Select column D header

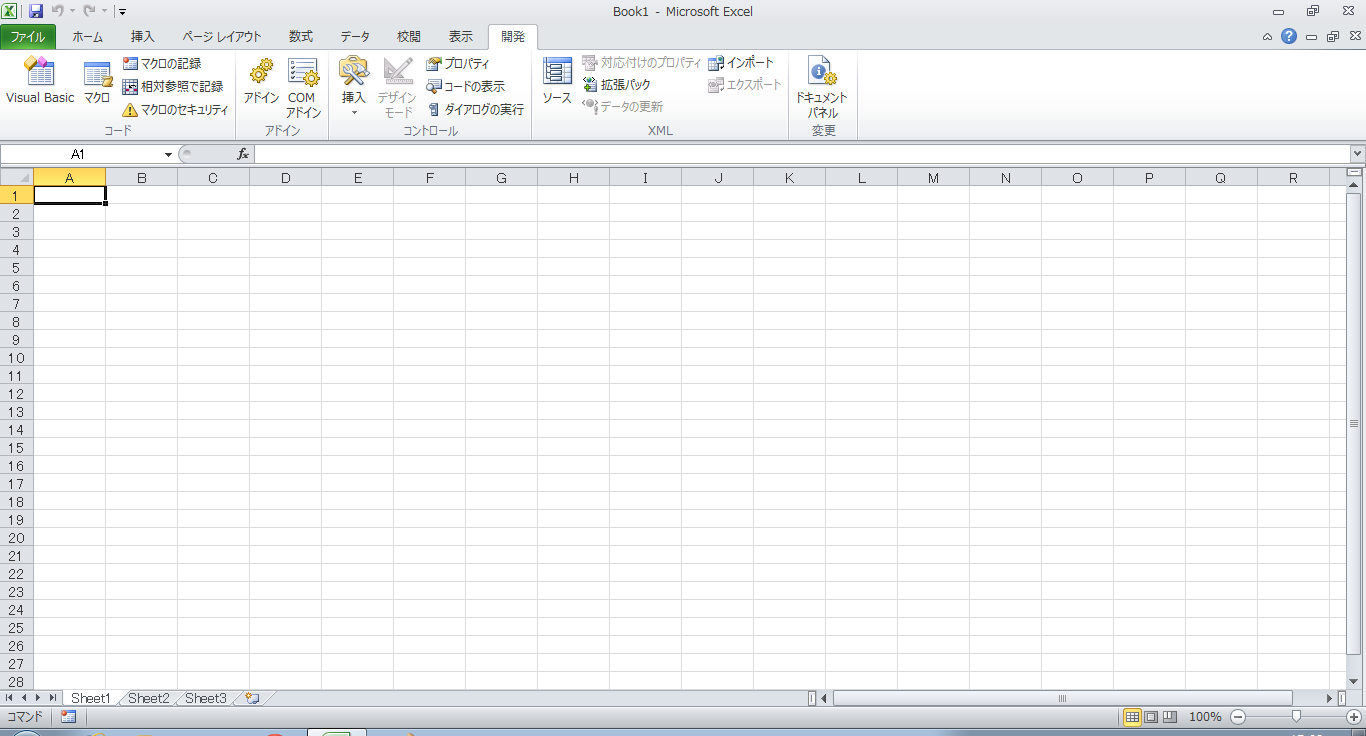coord(285,178)
